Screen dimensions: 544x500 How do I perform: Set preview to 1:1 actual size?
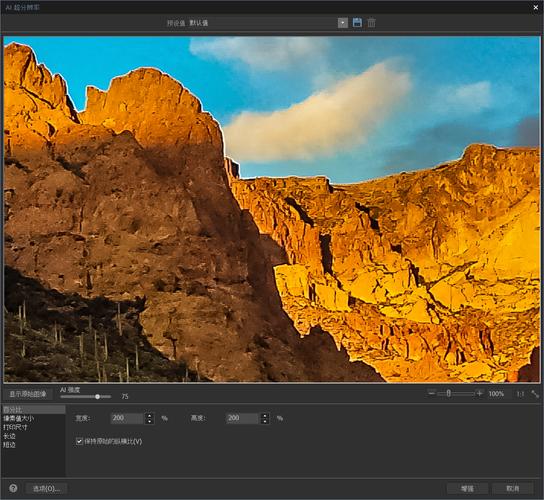[x=520, y=394]
